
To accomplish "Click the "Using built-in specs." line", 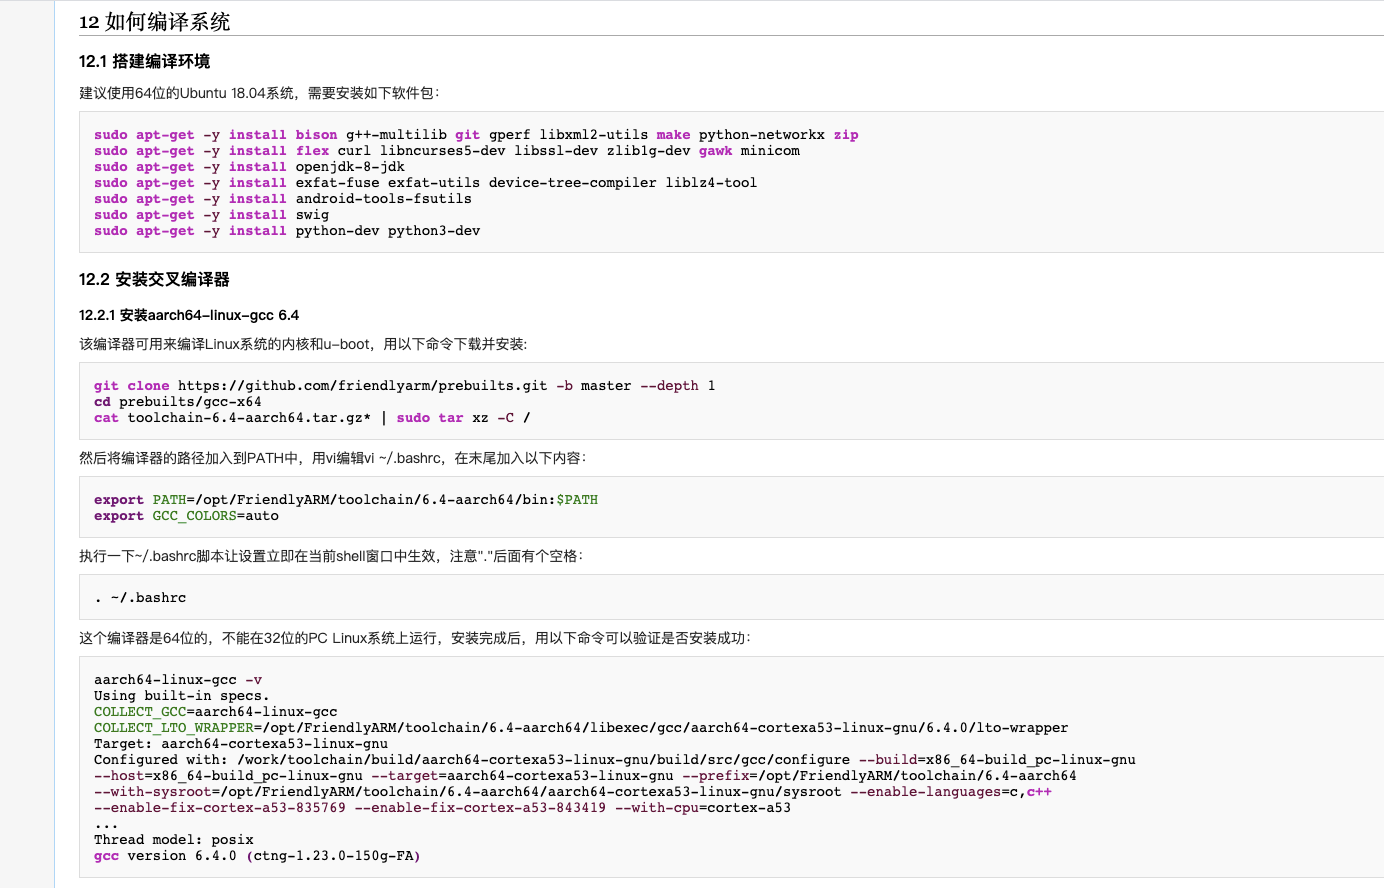I will 182,696.
